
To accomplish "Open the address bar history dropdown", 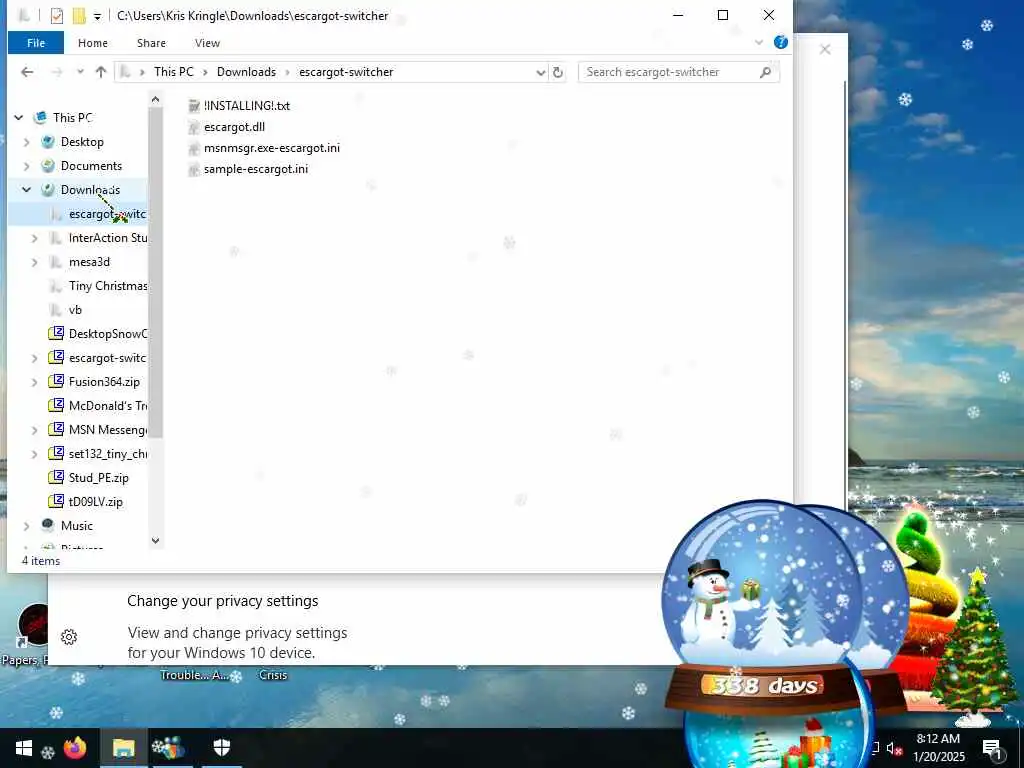I will pos(541,72).
